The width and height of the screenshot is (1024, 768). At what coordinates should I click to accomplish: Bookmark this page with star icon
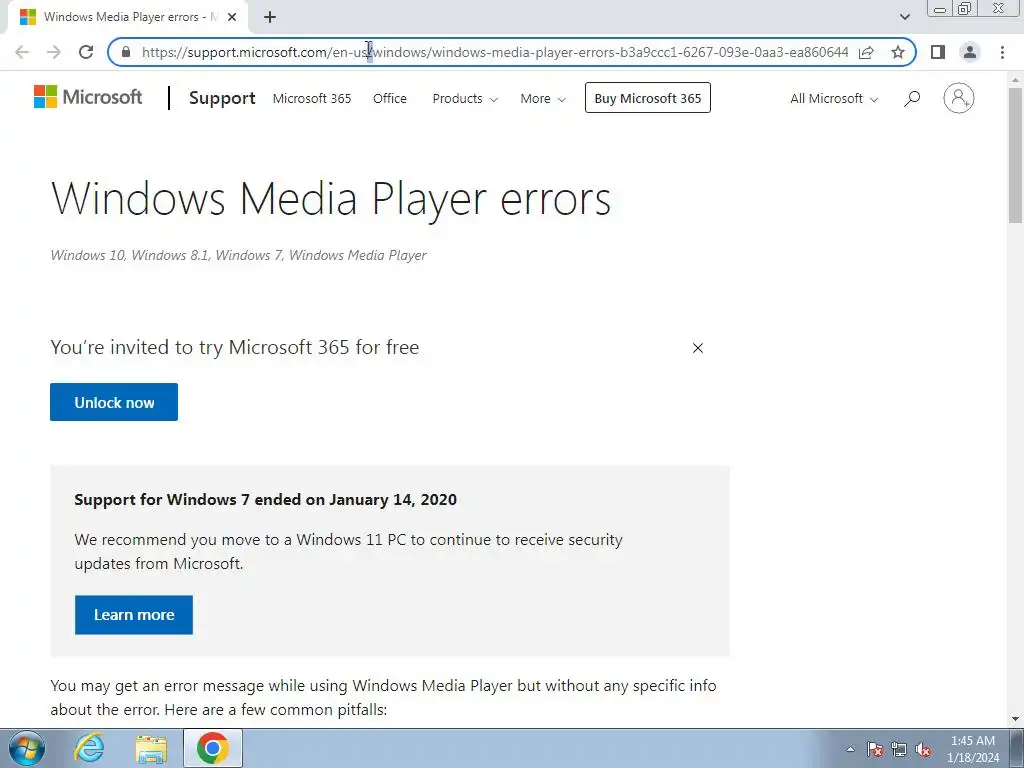tap(898, 52)
